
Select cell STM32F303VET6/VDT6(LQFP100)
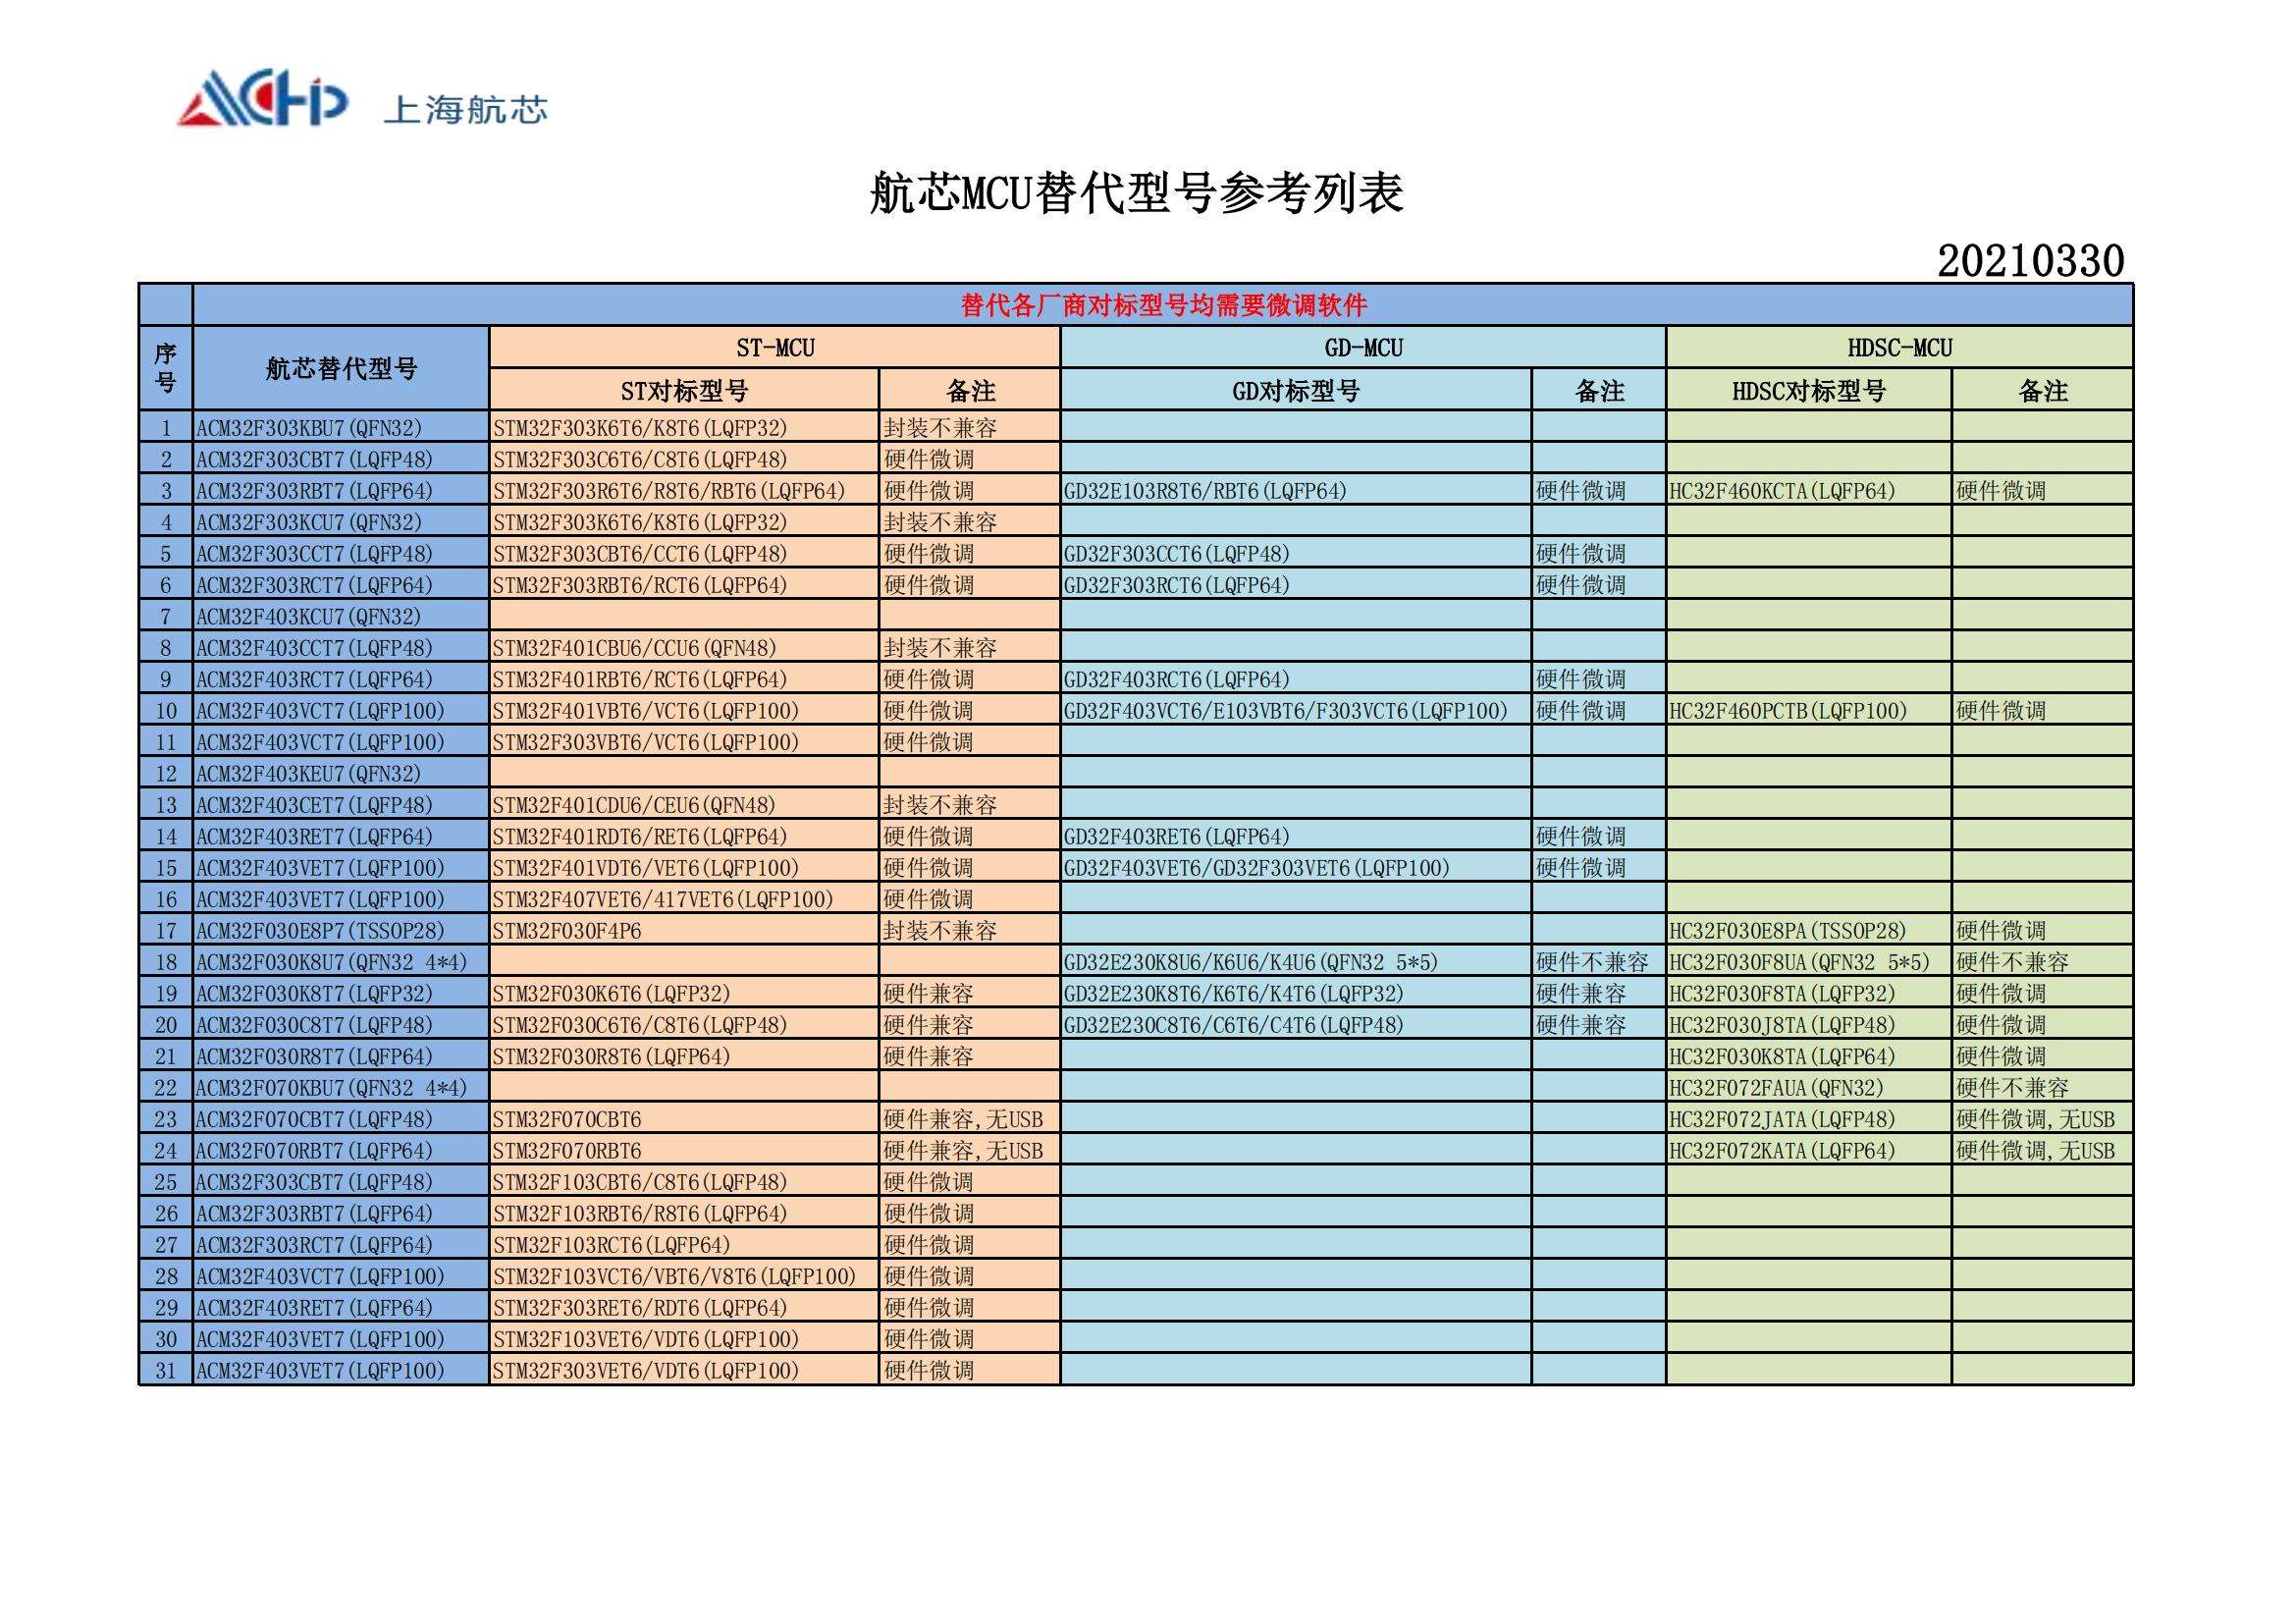click(684, 1371)
